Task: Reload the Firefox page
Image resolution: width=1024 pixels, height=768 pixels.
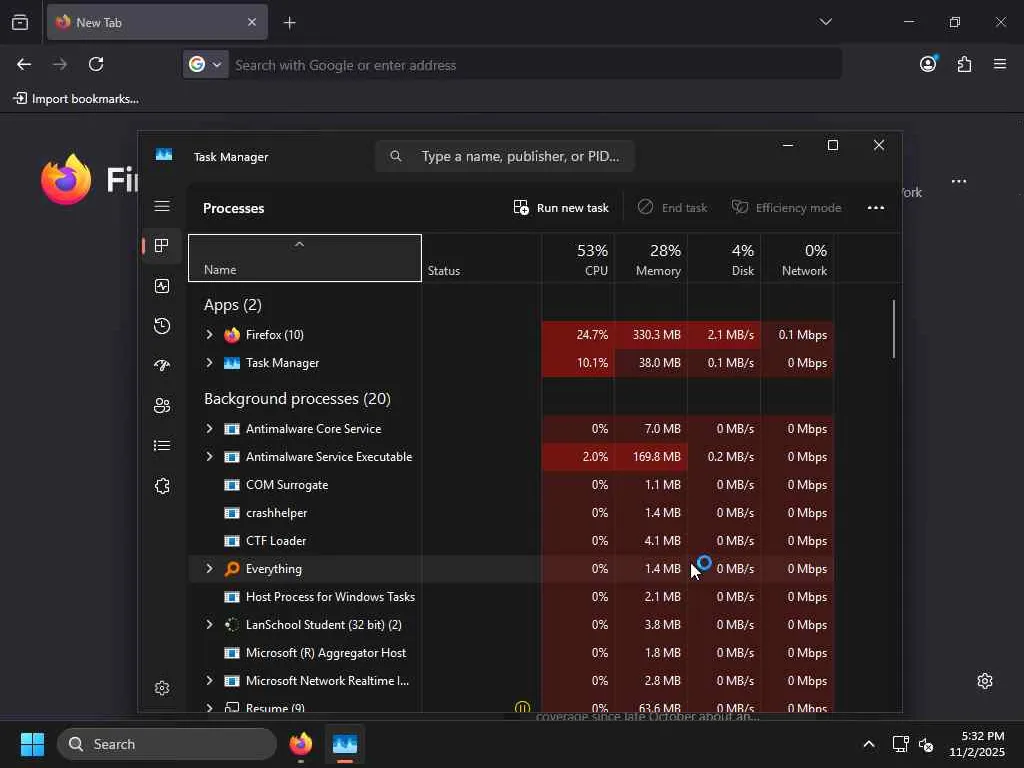Action: [x=96, y=64]
